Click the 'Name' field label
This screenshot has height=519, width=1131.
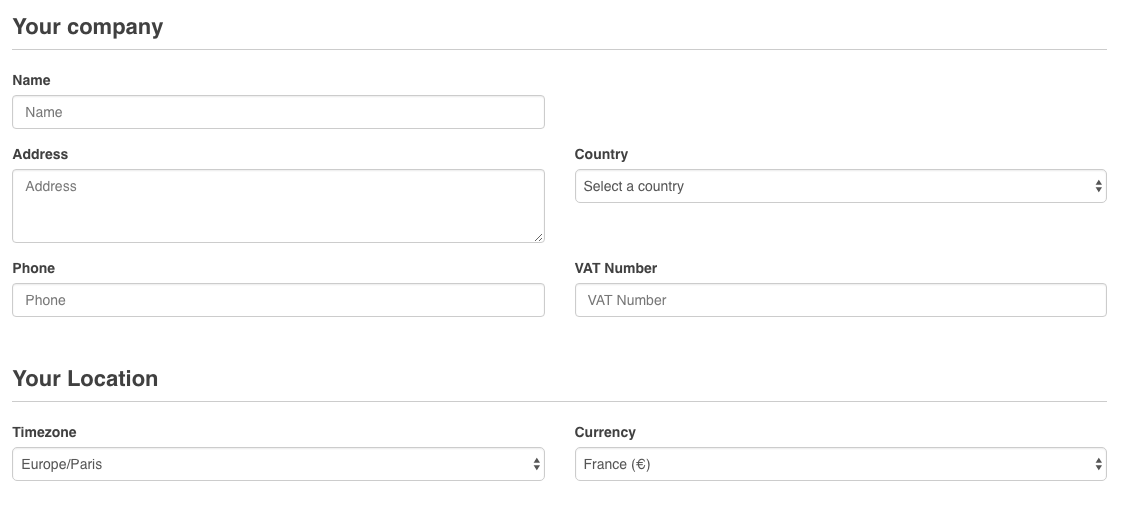tap(31, 80)
